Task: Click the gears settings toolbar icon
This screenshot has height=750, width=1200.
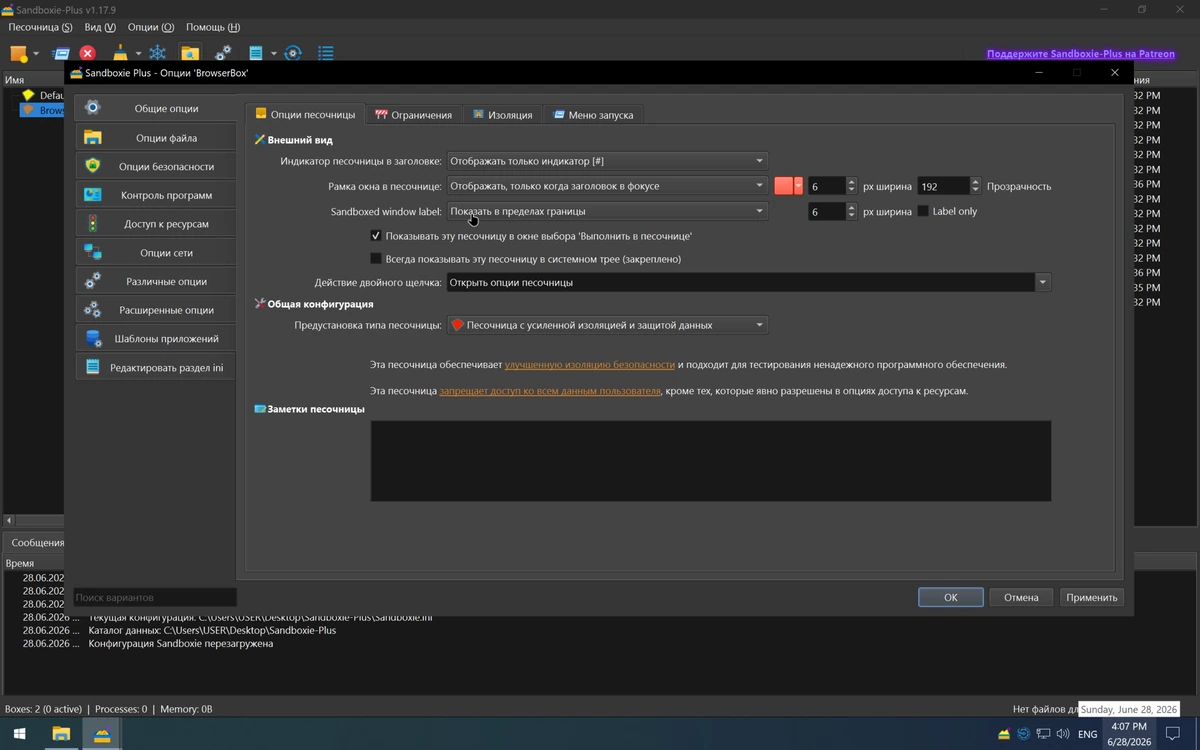Action: [x=223, y=53]
